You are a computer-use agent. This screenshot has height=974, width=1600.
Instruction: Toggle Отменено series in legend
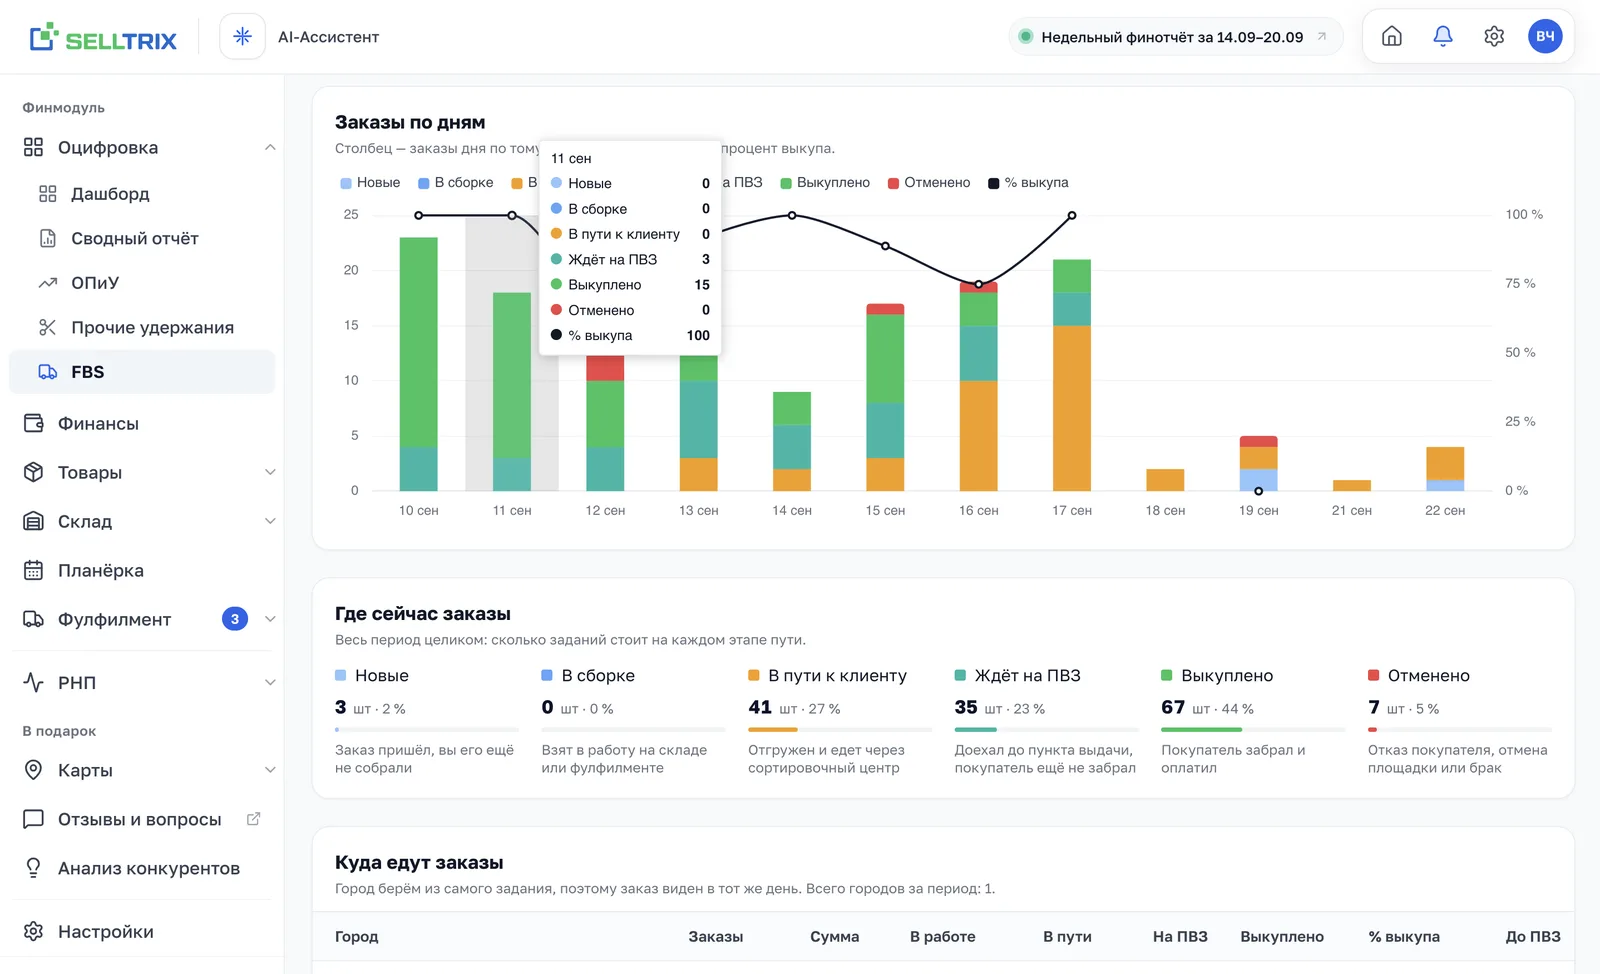coord(929,183)
